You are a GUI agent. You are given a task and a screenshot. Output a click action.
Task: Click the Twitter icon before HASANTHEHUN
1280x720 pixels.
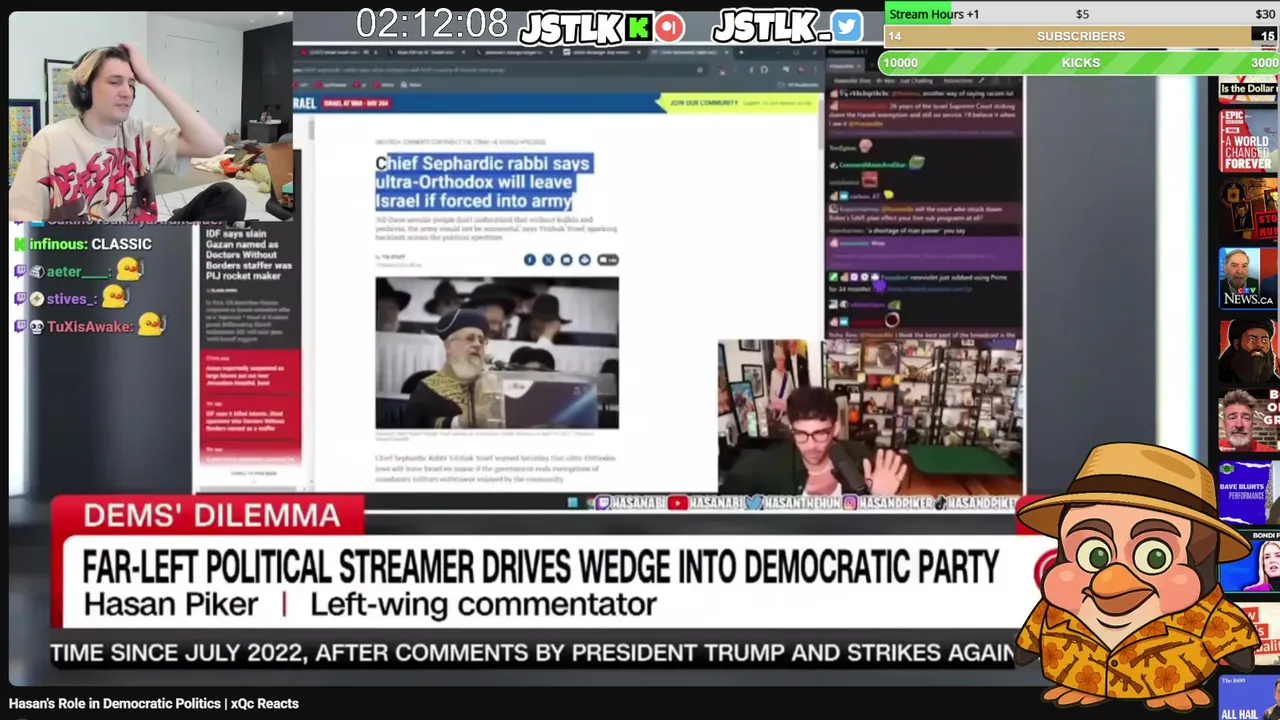(x=755, y=503)
